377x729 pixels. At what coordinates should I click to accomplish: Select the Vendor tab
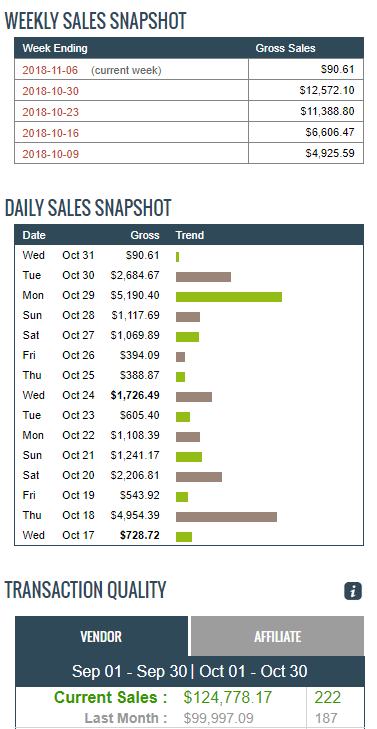tap(101, 636)
